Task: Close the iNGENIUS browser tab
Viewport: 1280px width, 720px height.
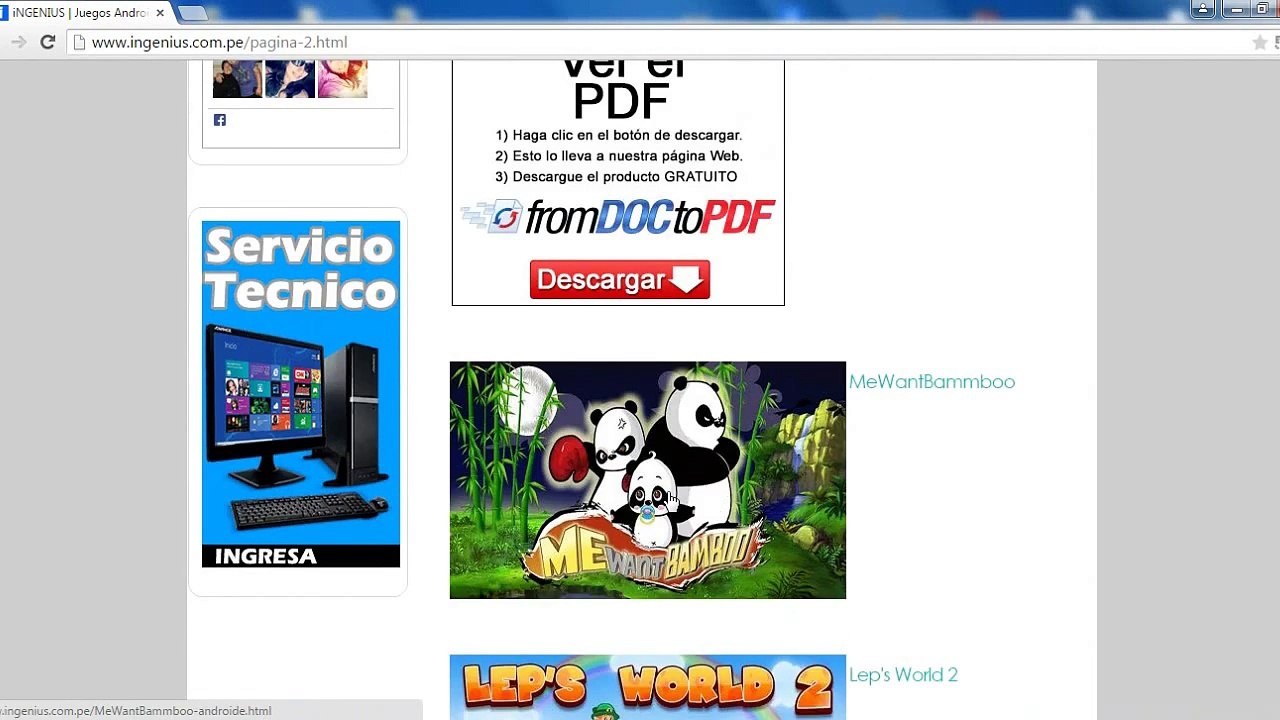Action: 160,13
